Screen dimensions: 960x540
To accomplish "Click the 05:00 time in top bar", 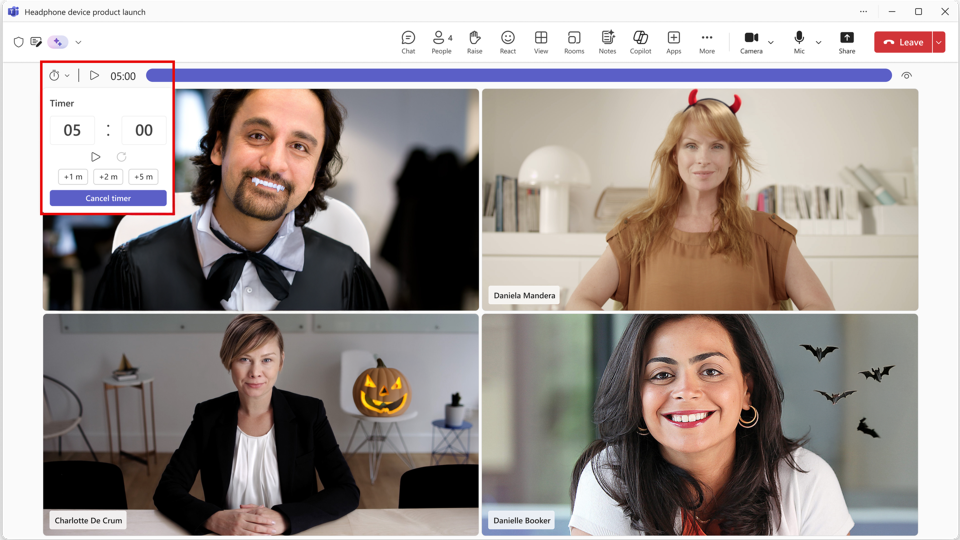I will [123, 76].
